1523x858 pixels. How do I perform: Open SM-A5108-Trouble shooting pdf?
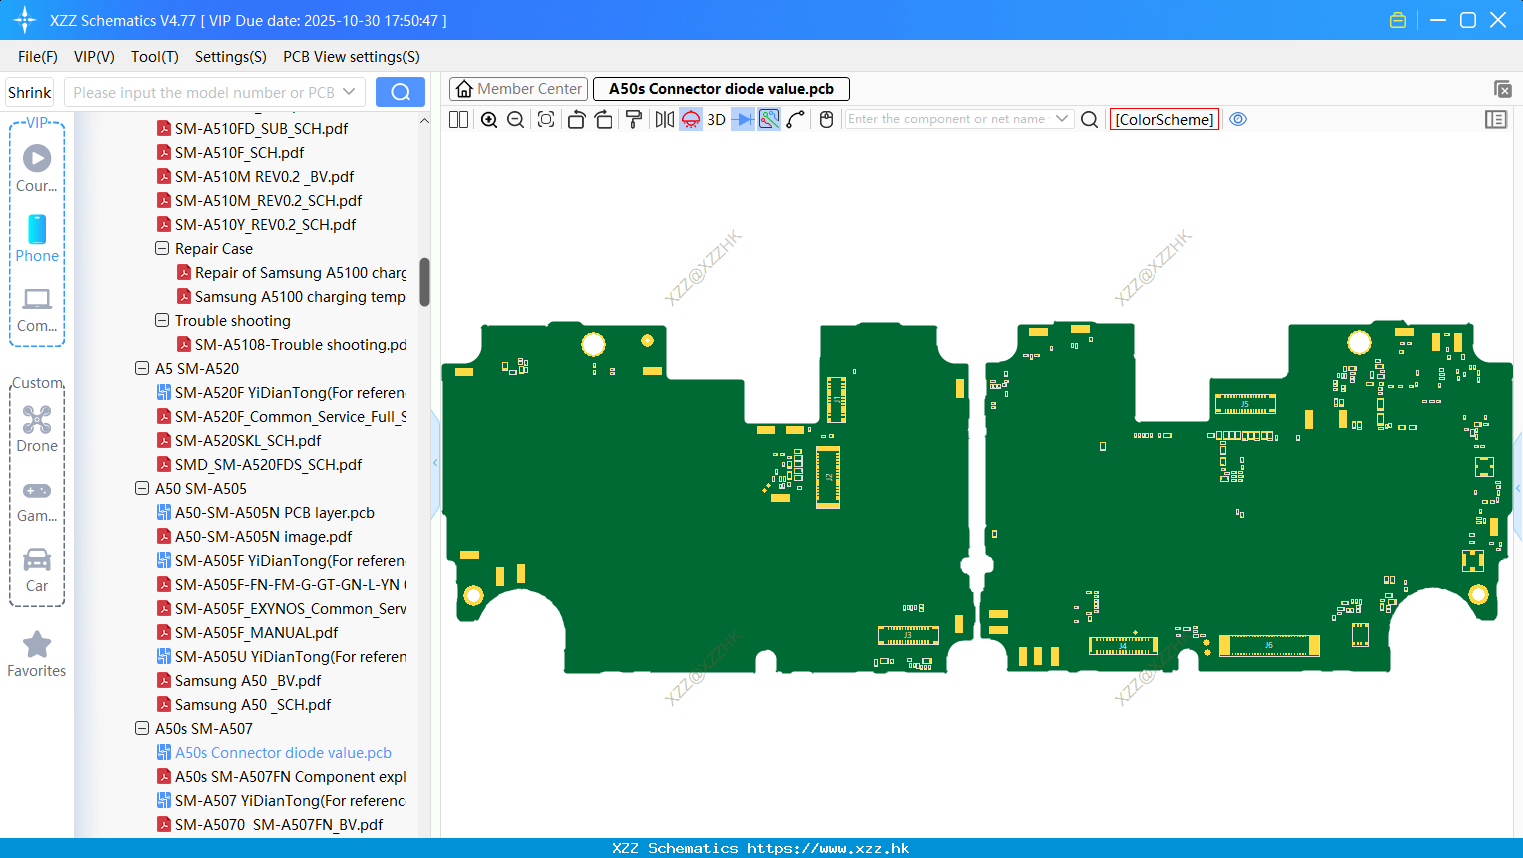pos(300,344)
